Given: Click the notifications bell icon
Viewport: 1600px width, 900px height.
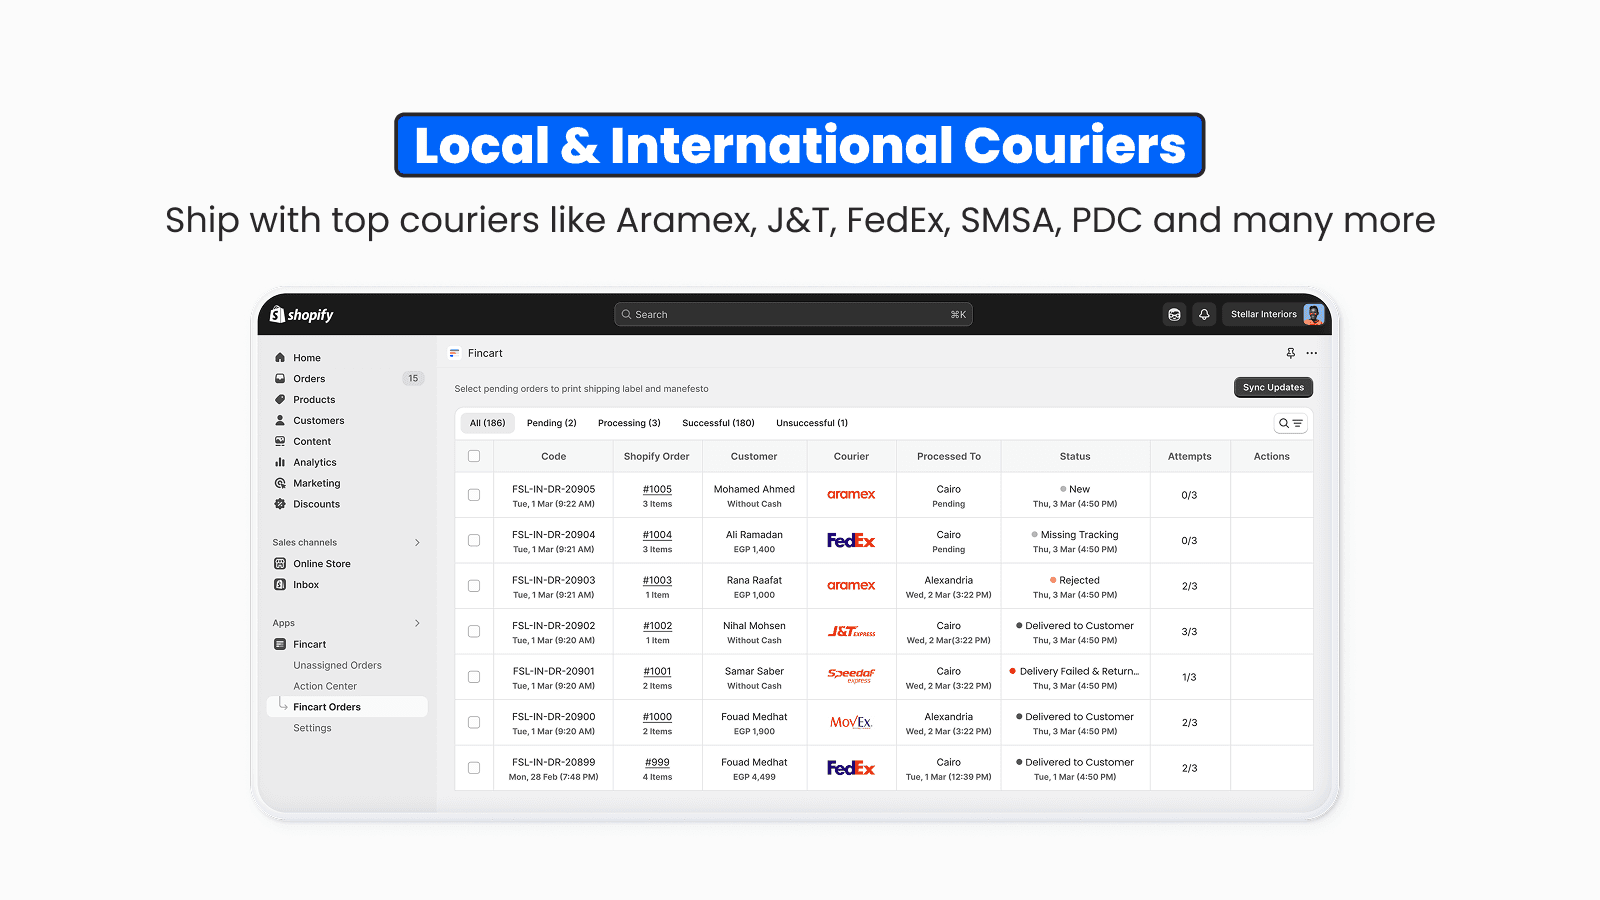Looking at the screenshot, I should pos(1204,313).
